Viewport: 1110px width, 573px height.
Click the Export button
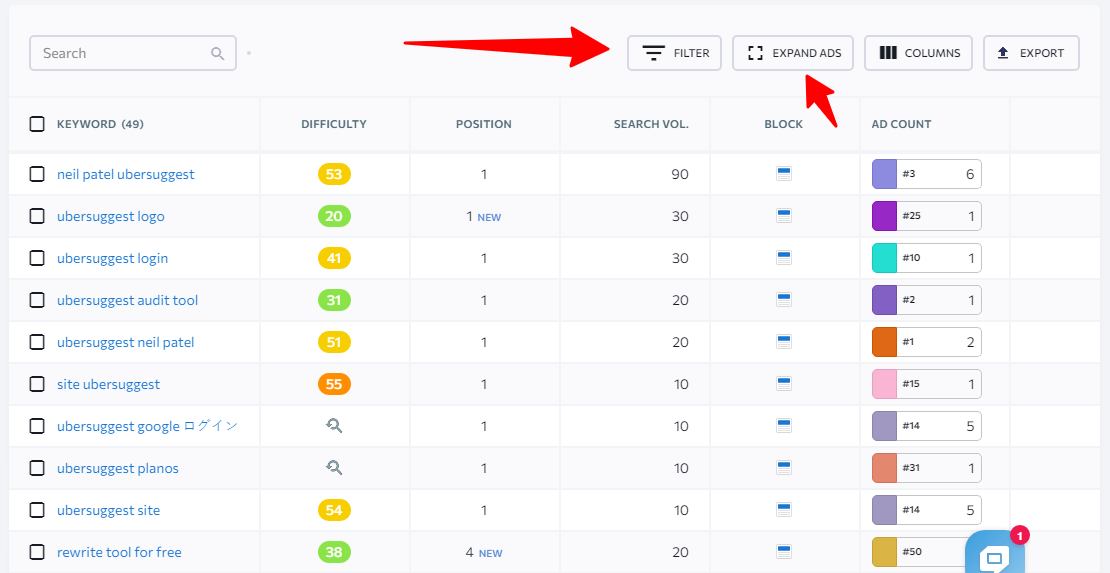[1031, 53]
